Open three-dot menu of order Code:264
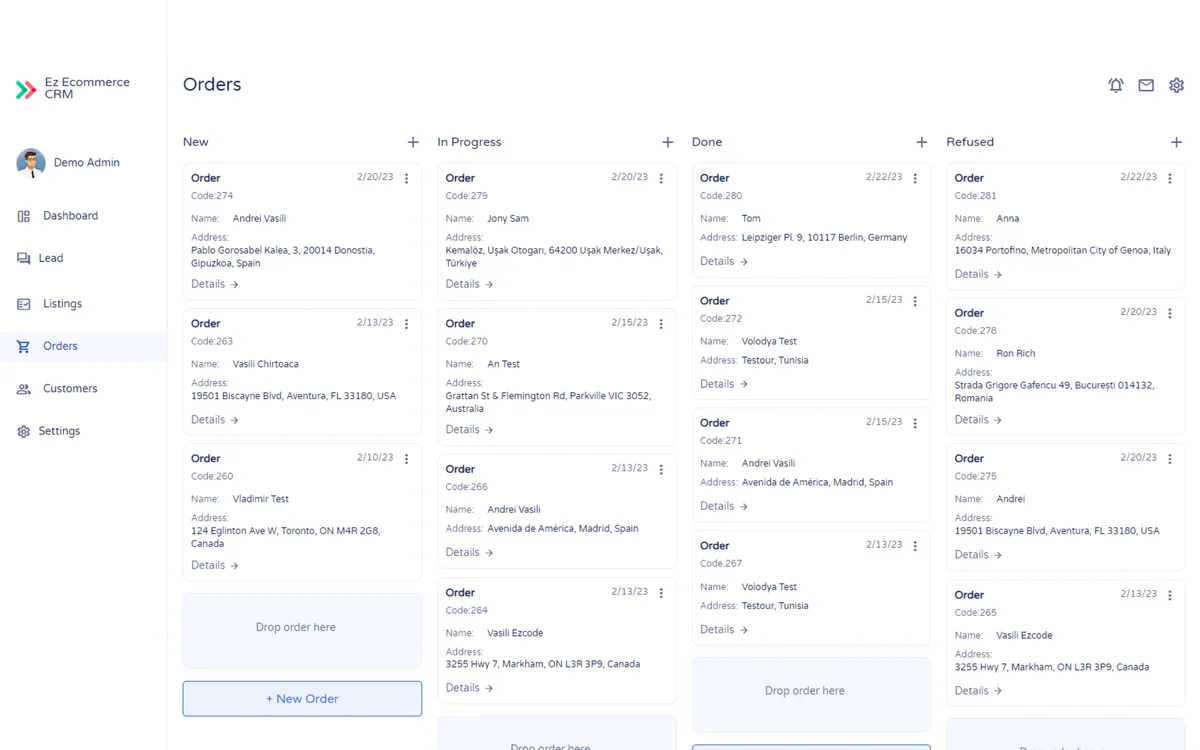The height and width of the screenshot is (750, 1200). [x=661, y=594]
